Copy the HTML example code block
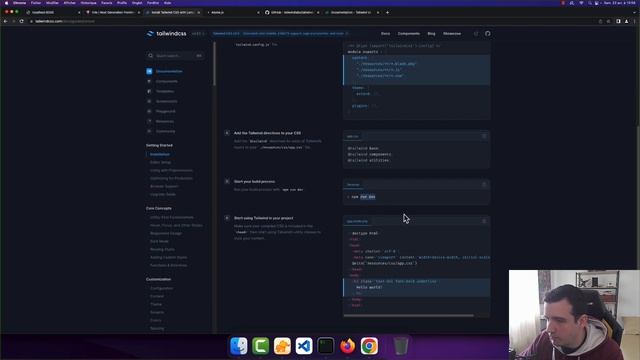The height and width of the screenshot is (360, 640). point(484,221)
